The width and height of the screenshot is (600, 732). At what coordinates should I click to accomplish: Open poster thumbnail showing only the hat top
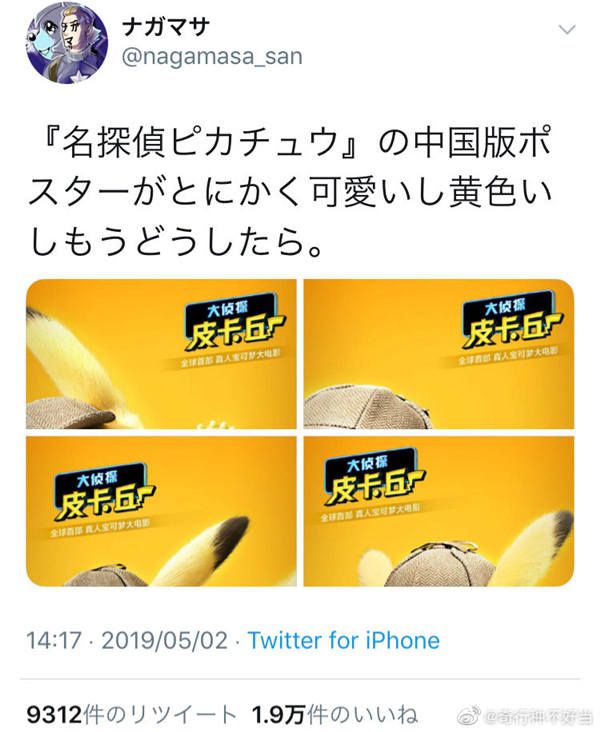point(439,354)
